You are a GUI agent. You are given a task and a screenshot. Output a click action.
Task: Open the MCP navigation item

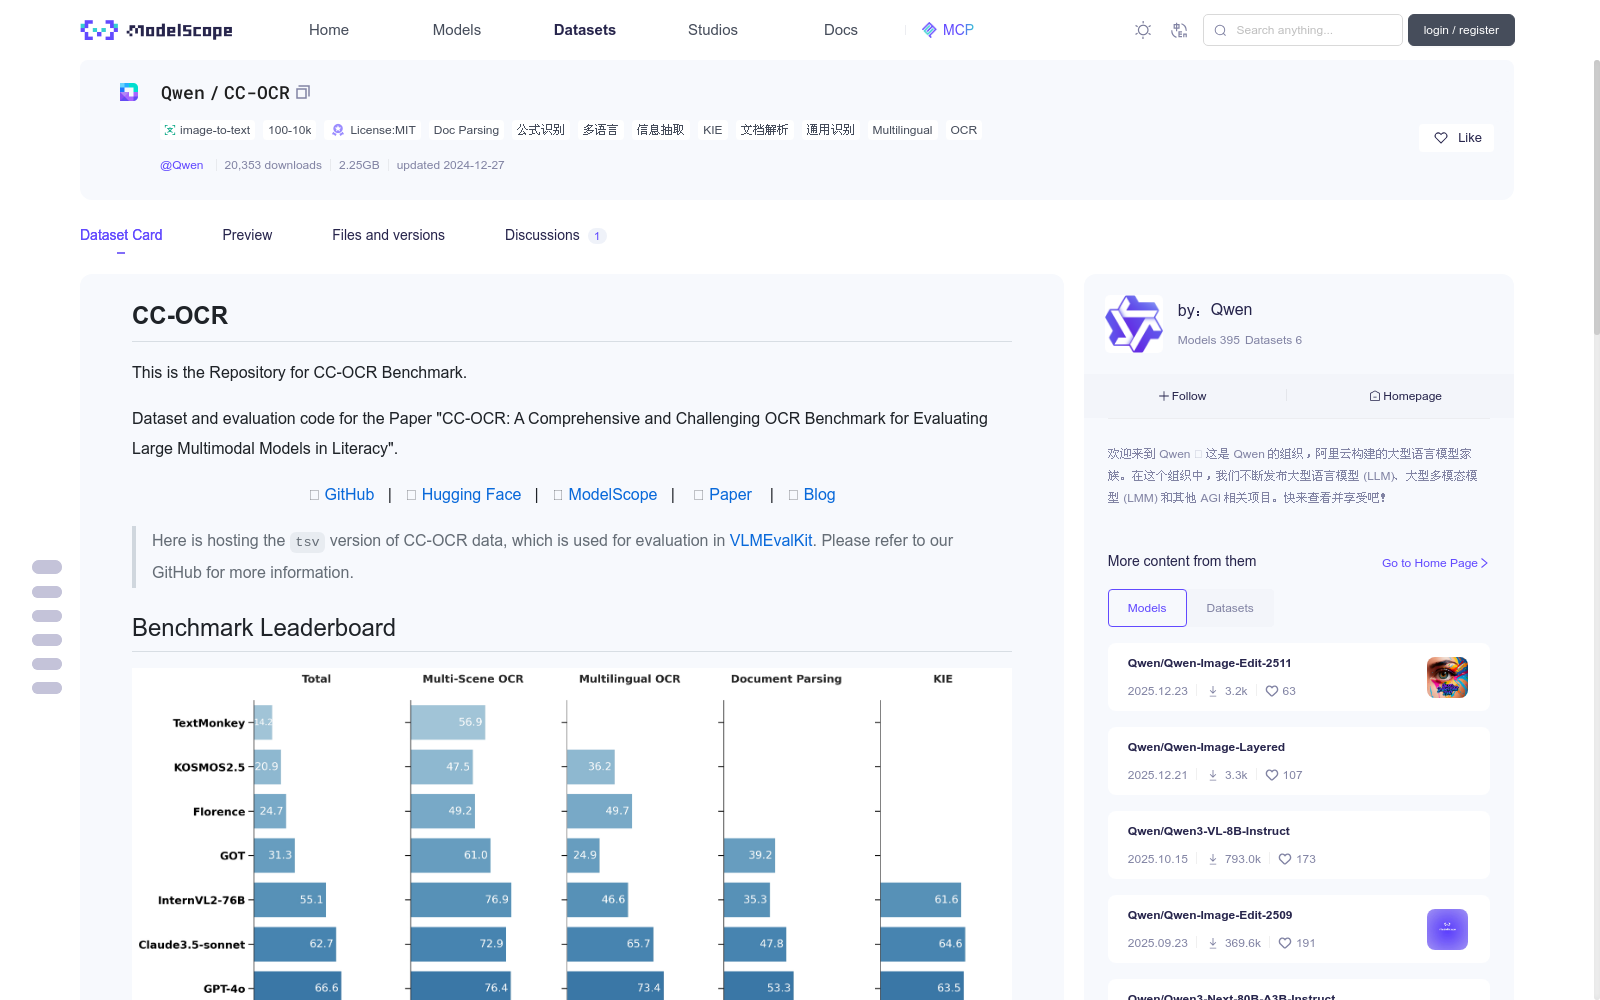[948, 30]
